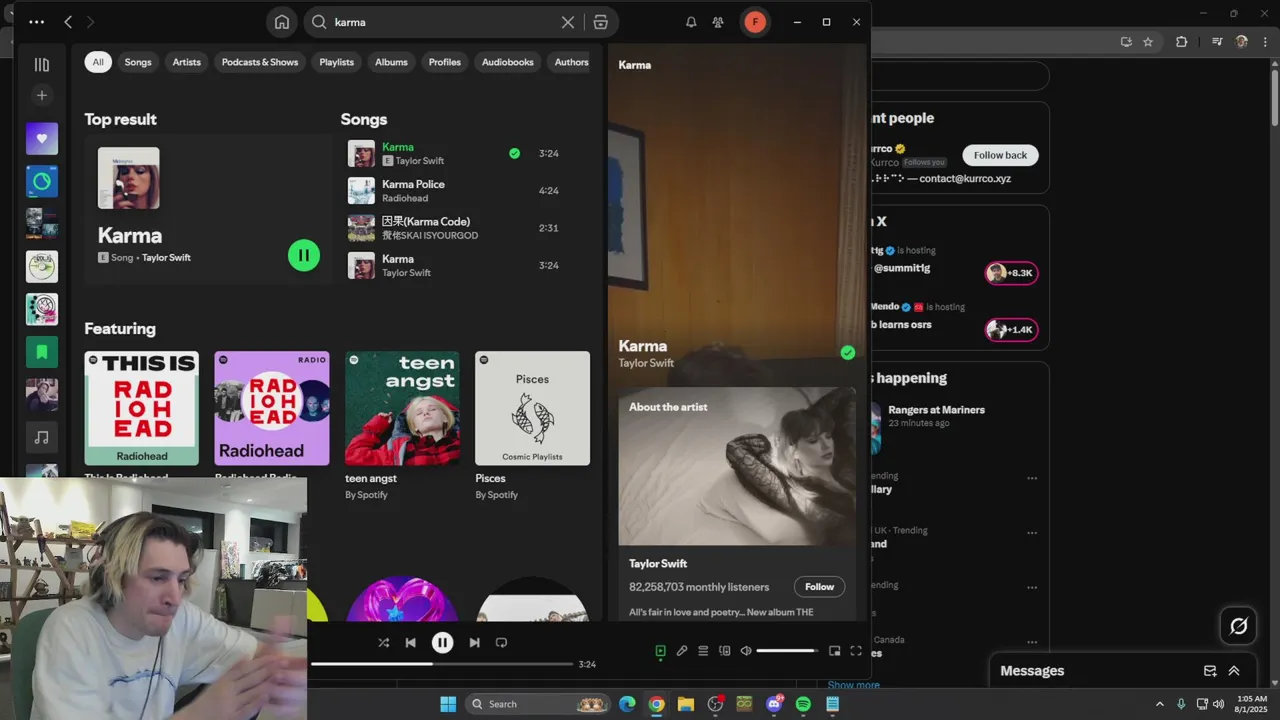The height and width of the screenshot is (720, 1280).
Task: Create a playlist with the plus icon
Action: coord(41,95)
